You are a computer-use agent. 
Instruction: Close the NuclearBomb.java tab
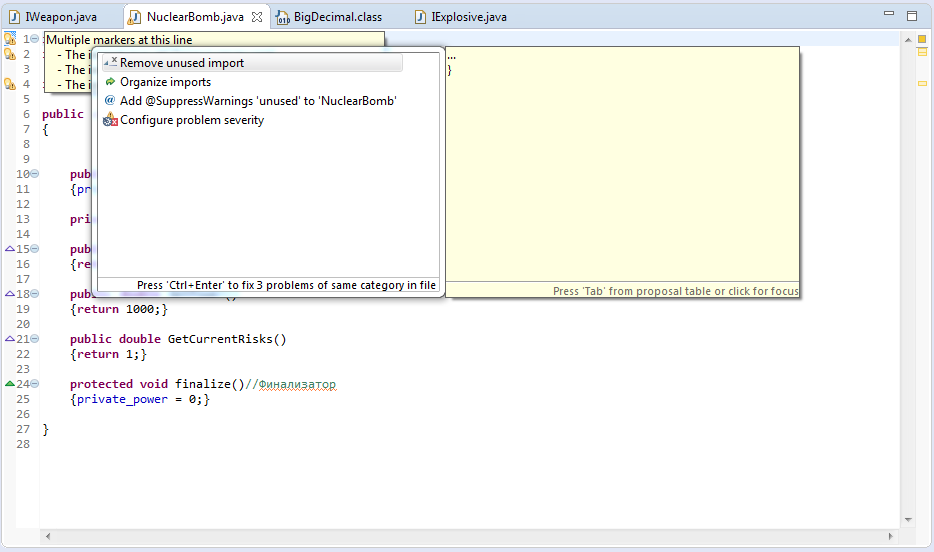(257, 17)
